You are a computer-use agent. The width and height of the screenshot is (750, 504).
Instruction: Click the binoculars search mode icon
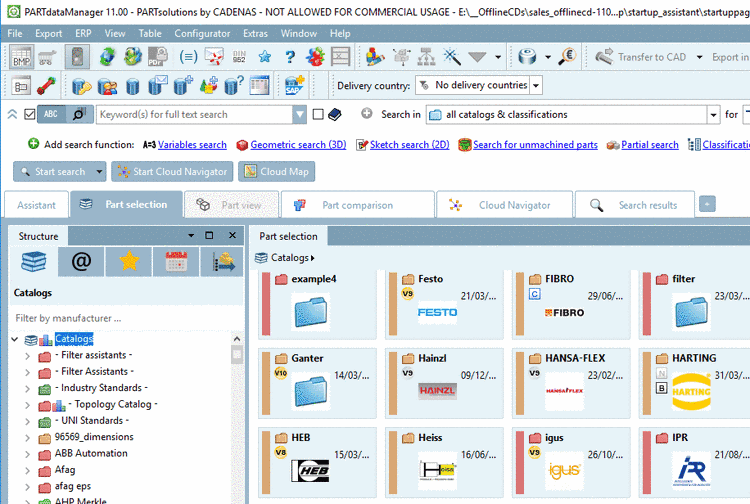[x=79, y=114]
